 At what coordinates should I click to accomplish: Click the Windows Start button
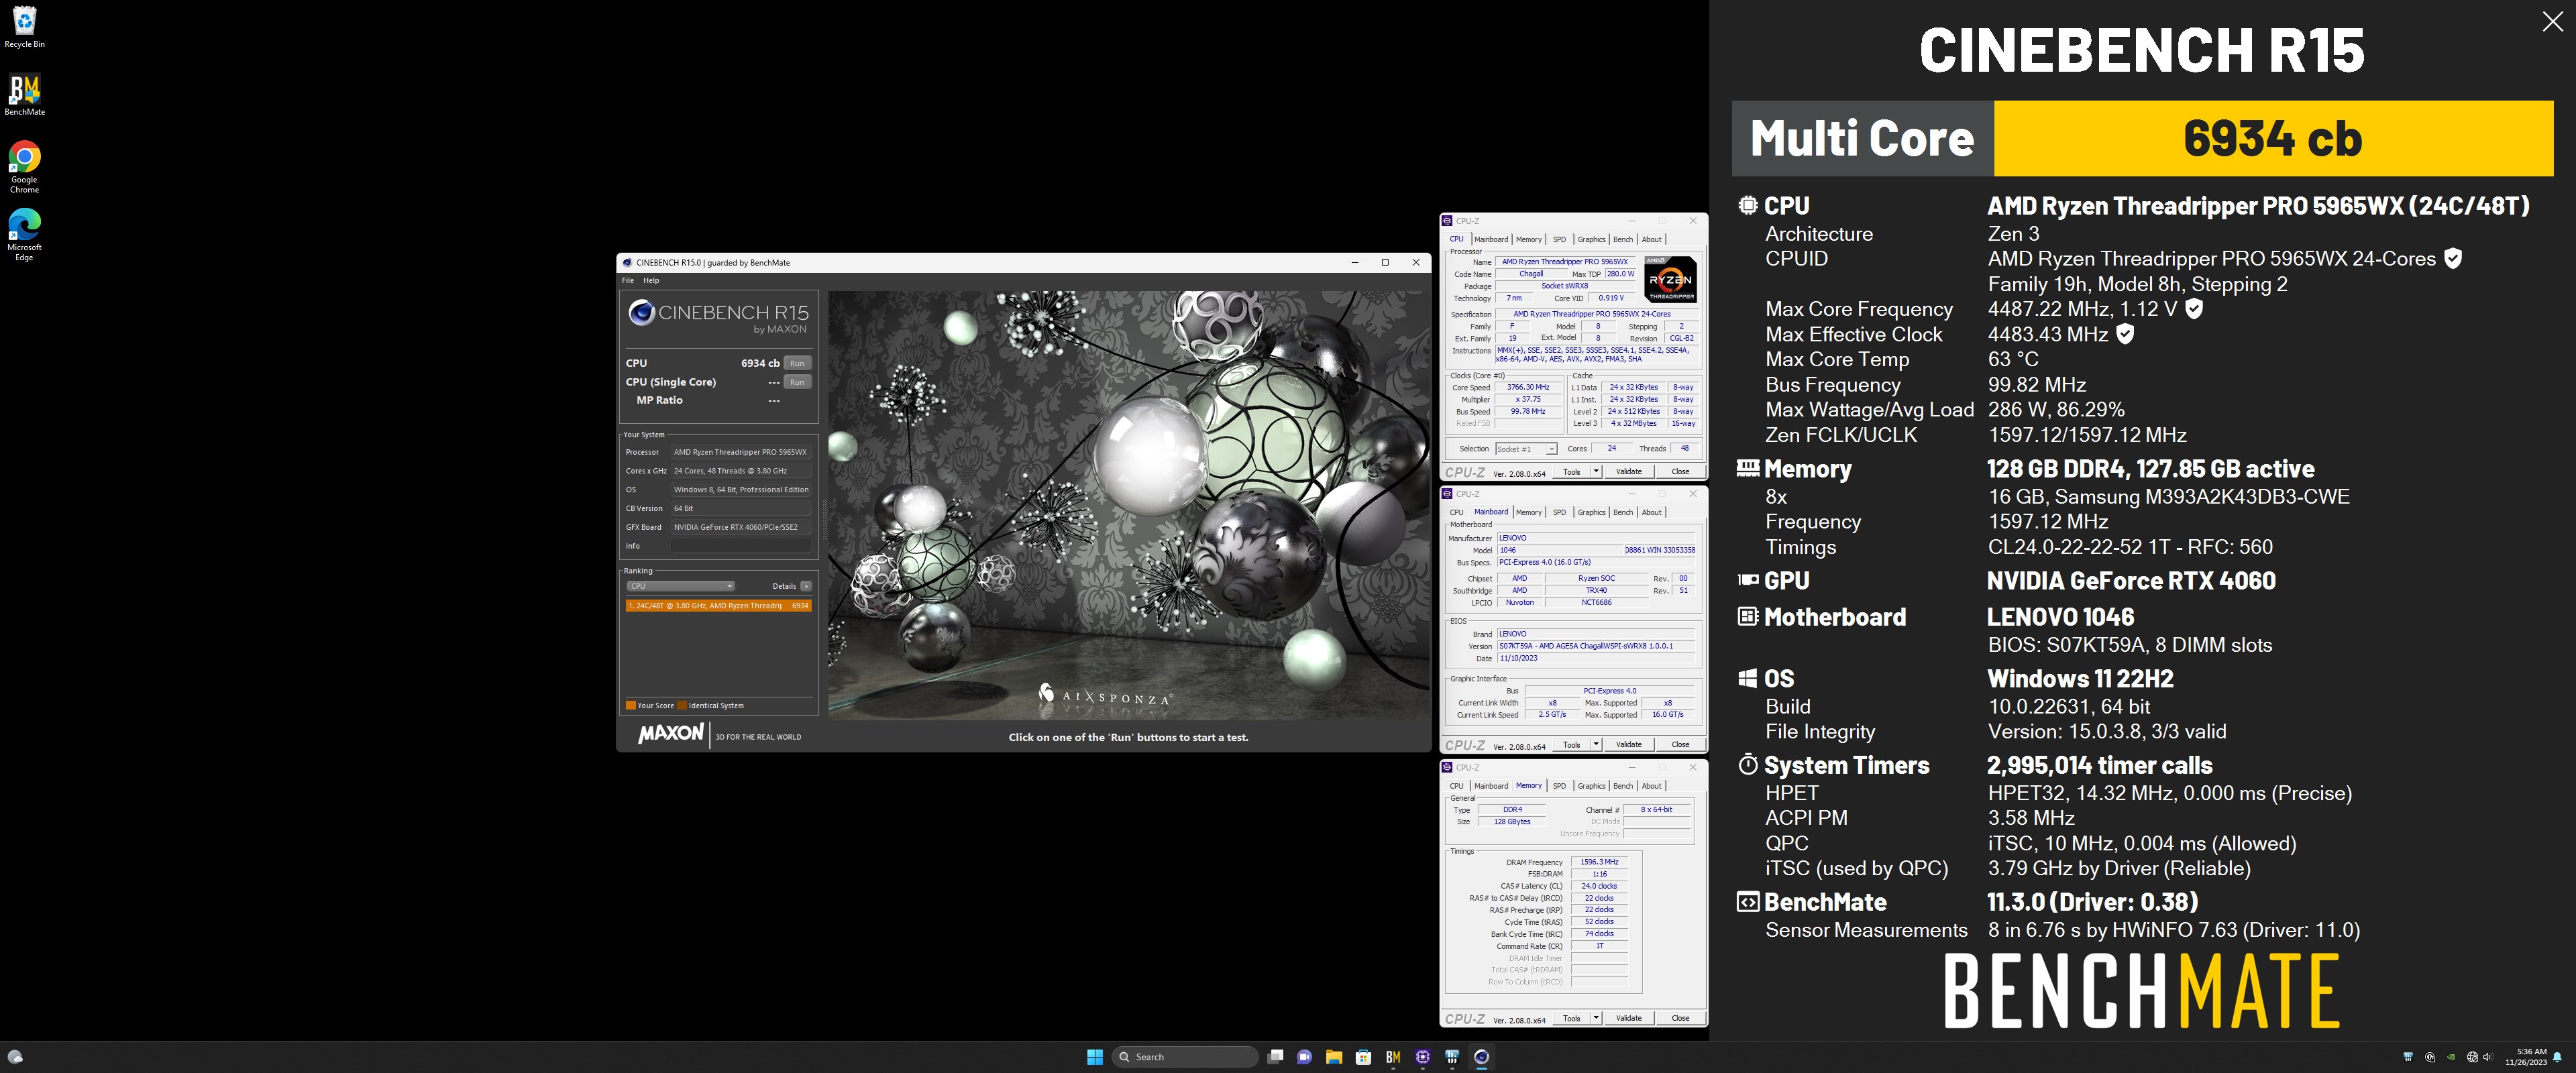(x=1095, y=1057)
